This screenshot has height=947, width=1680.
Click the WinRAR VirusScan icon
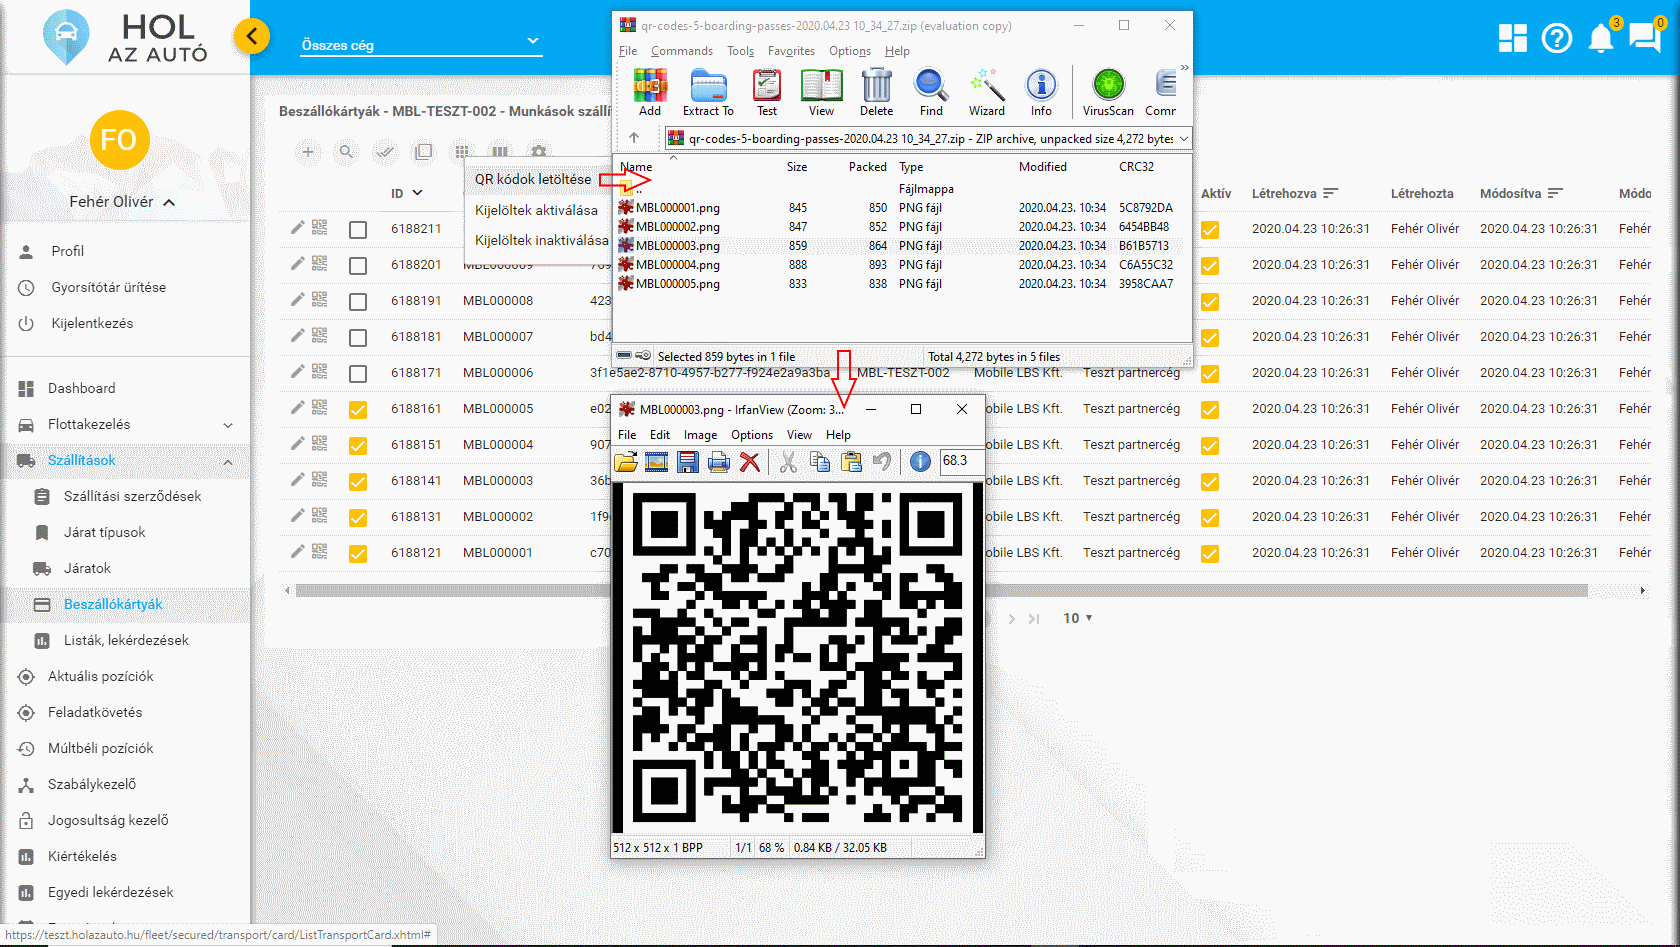tap(1108, 92)
